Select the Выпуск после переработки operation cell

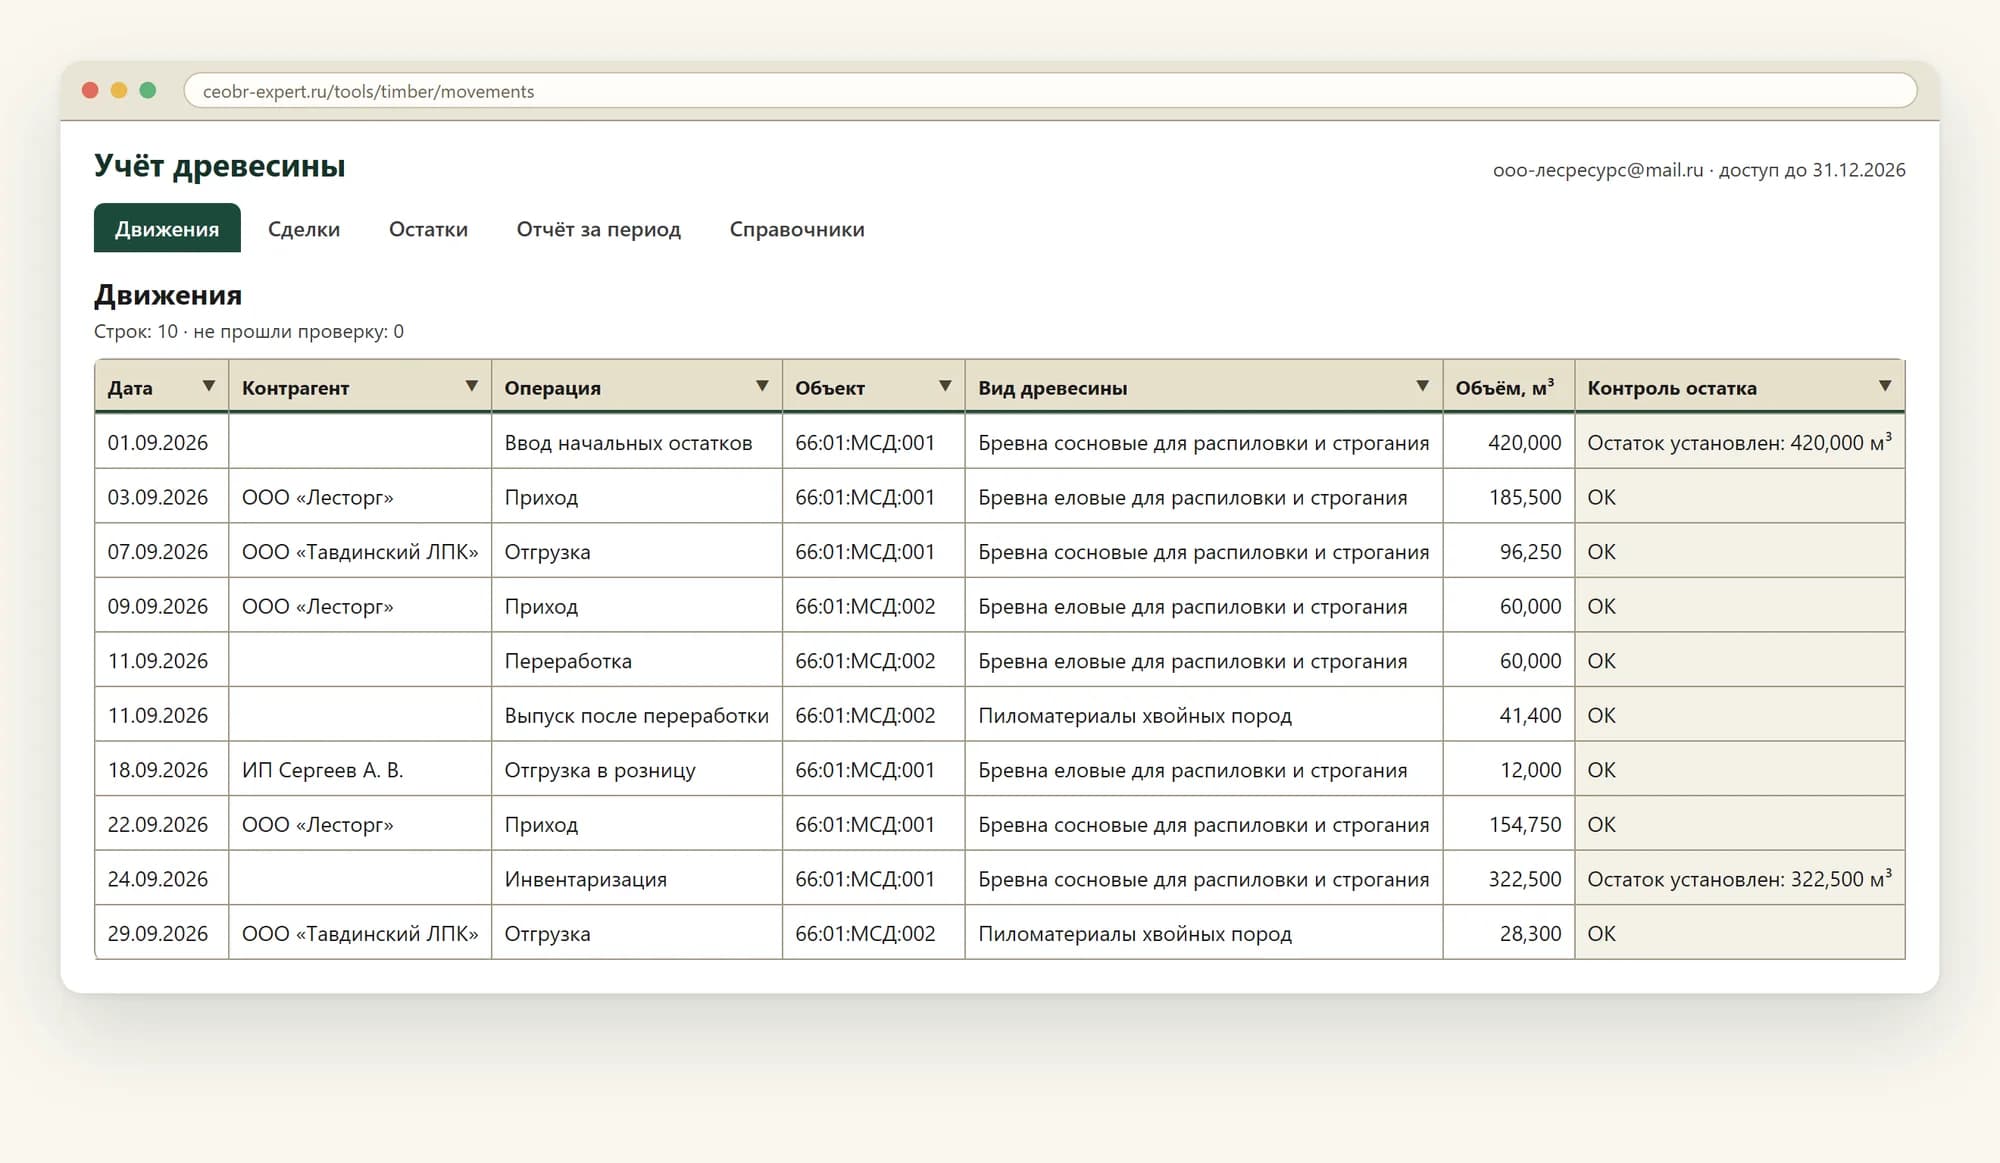(x=637, y=715)
